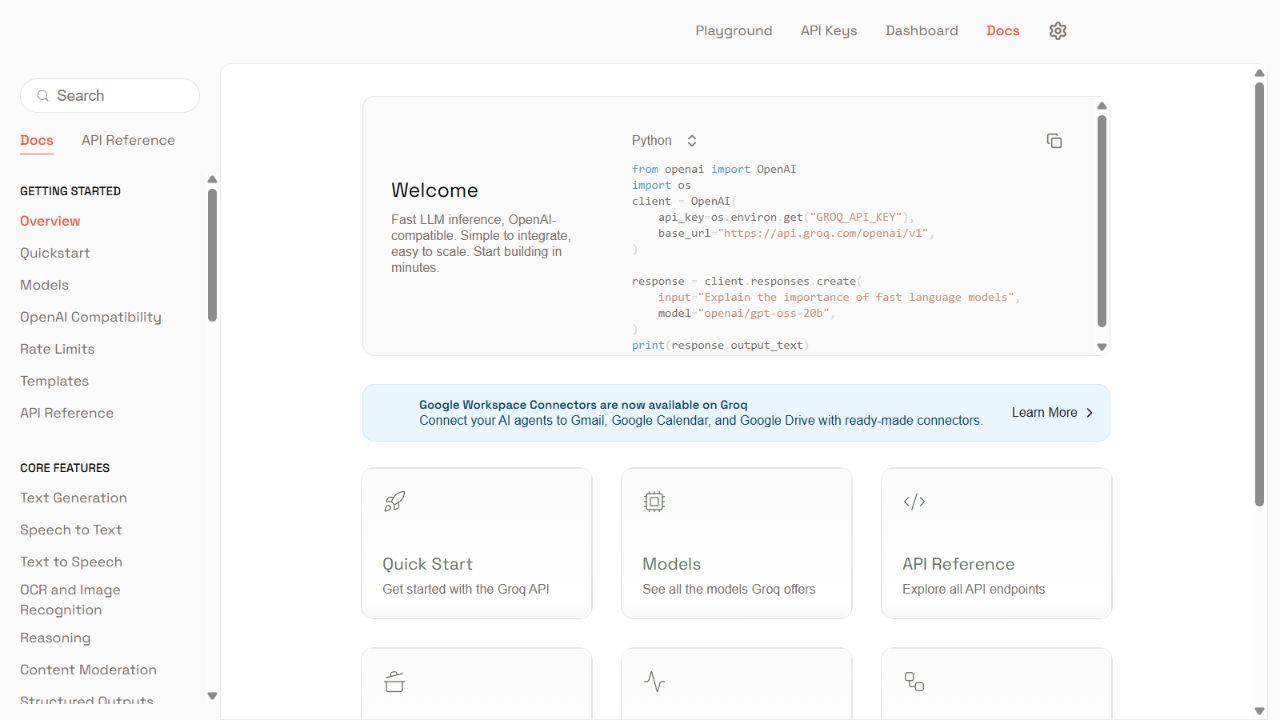Click the CORE FEATURES section heading
1280x720 pixels.
click(x=65, y=468)
